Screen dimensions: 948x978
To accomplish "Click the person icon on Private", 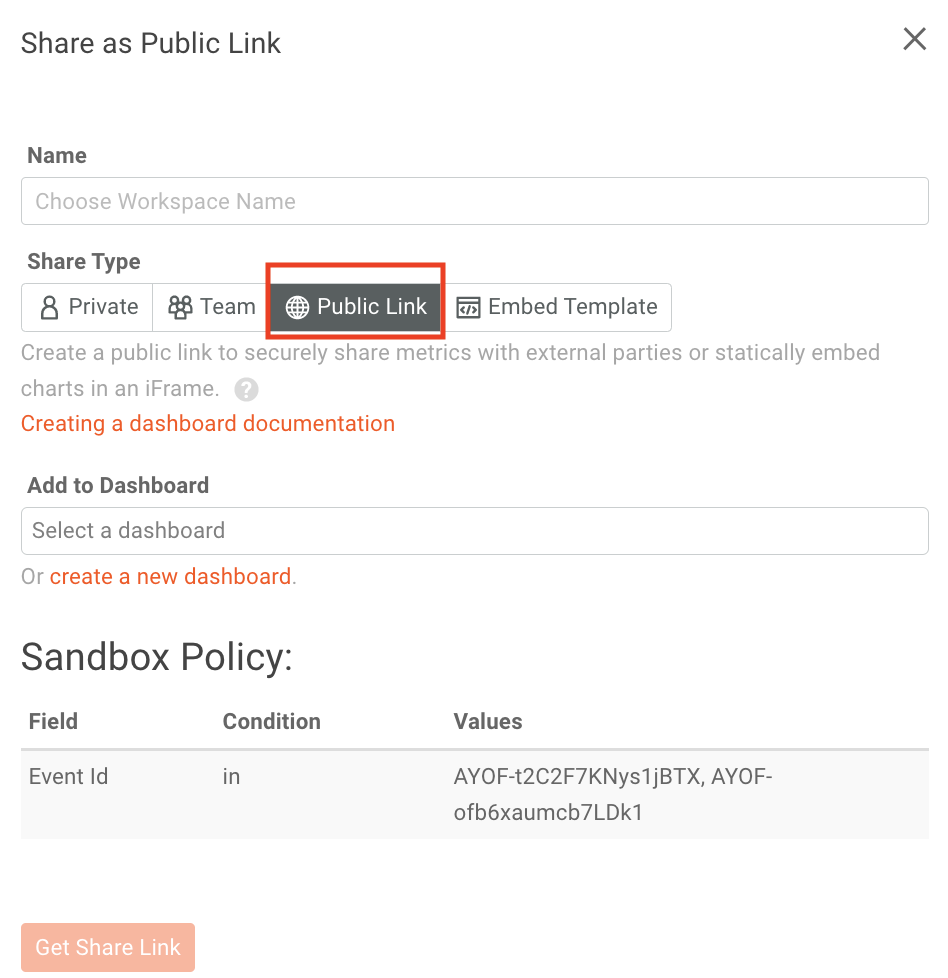I will click(49, 307).
